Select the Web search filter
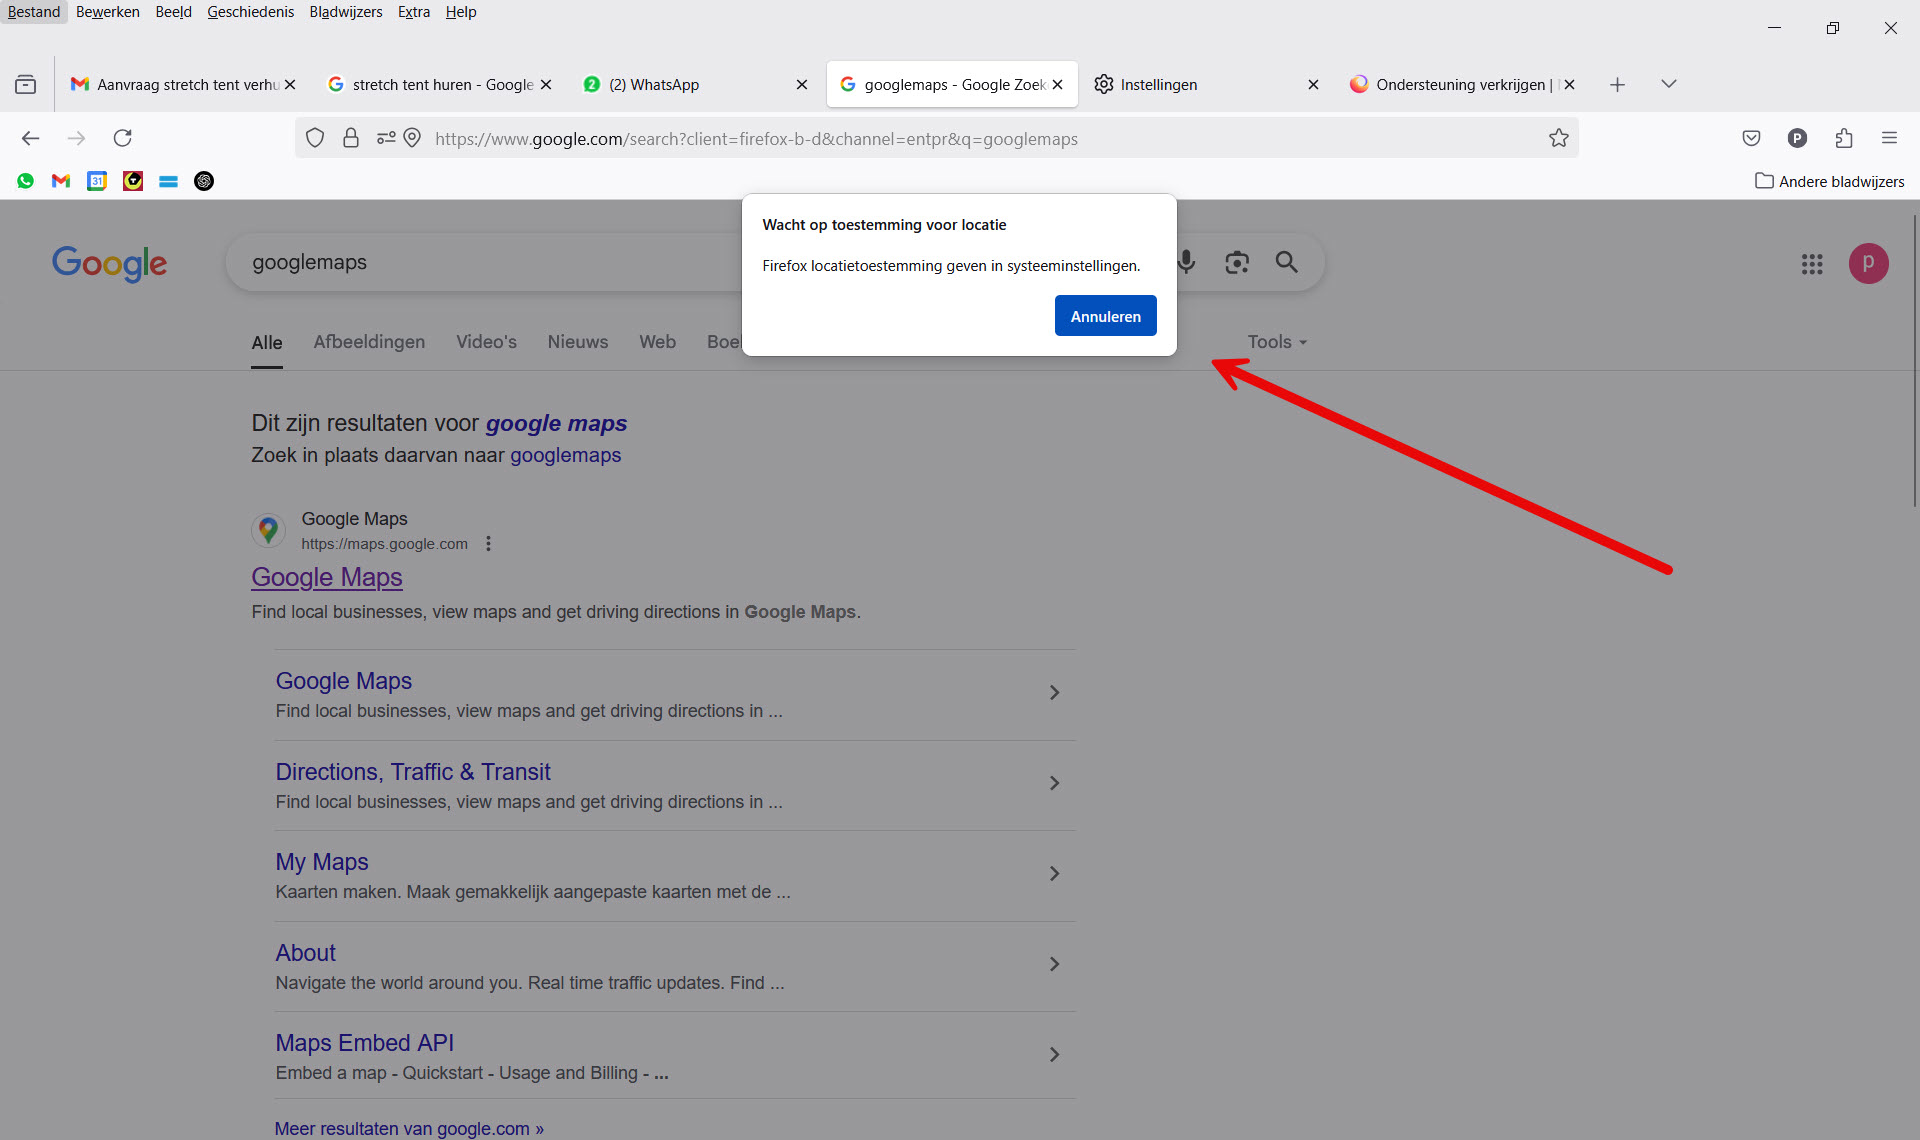Screen dimensions: 1920x1140 click(x=658, y=342)
